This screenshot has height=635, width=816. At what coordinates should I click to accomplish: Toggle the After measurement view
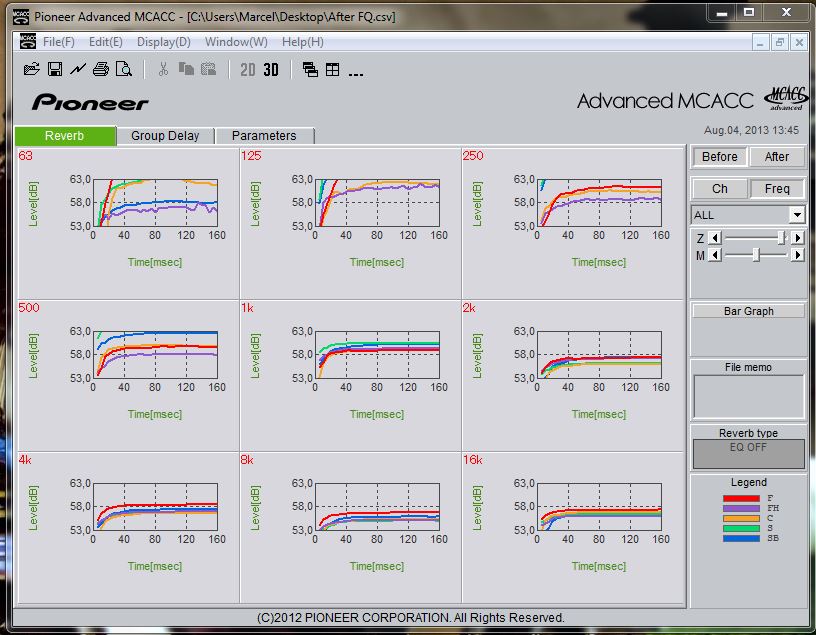777,157
